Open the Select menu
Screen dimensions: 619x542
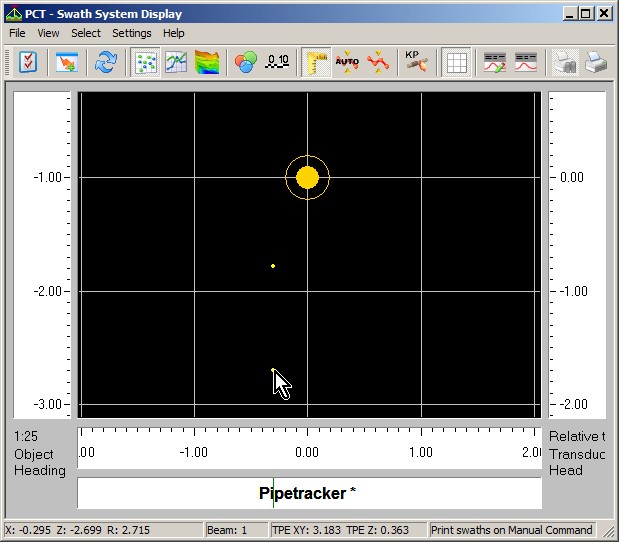click(86, 33)
